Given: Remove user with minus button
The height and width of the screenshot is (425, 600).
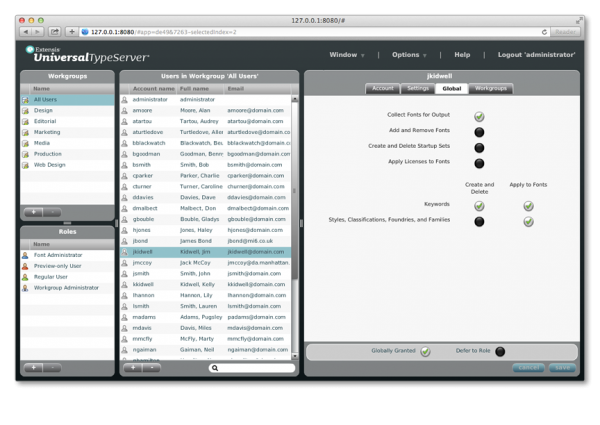Looking at the screenshot, I should [152, 368].
